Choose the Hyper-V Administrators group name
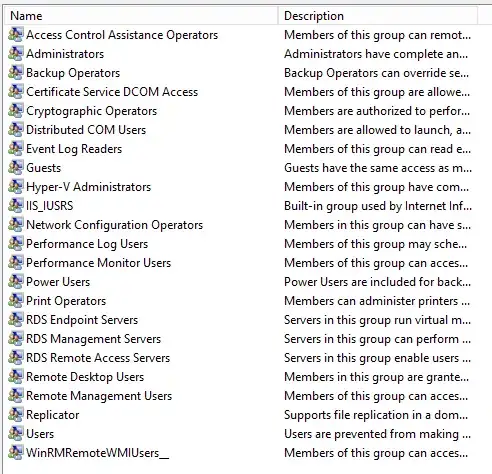Viewport: 492px width, 474px height. pyautogui.click(x=88, y=187)
